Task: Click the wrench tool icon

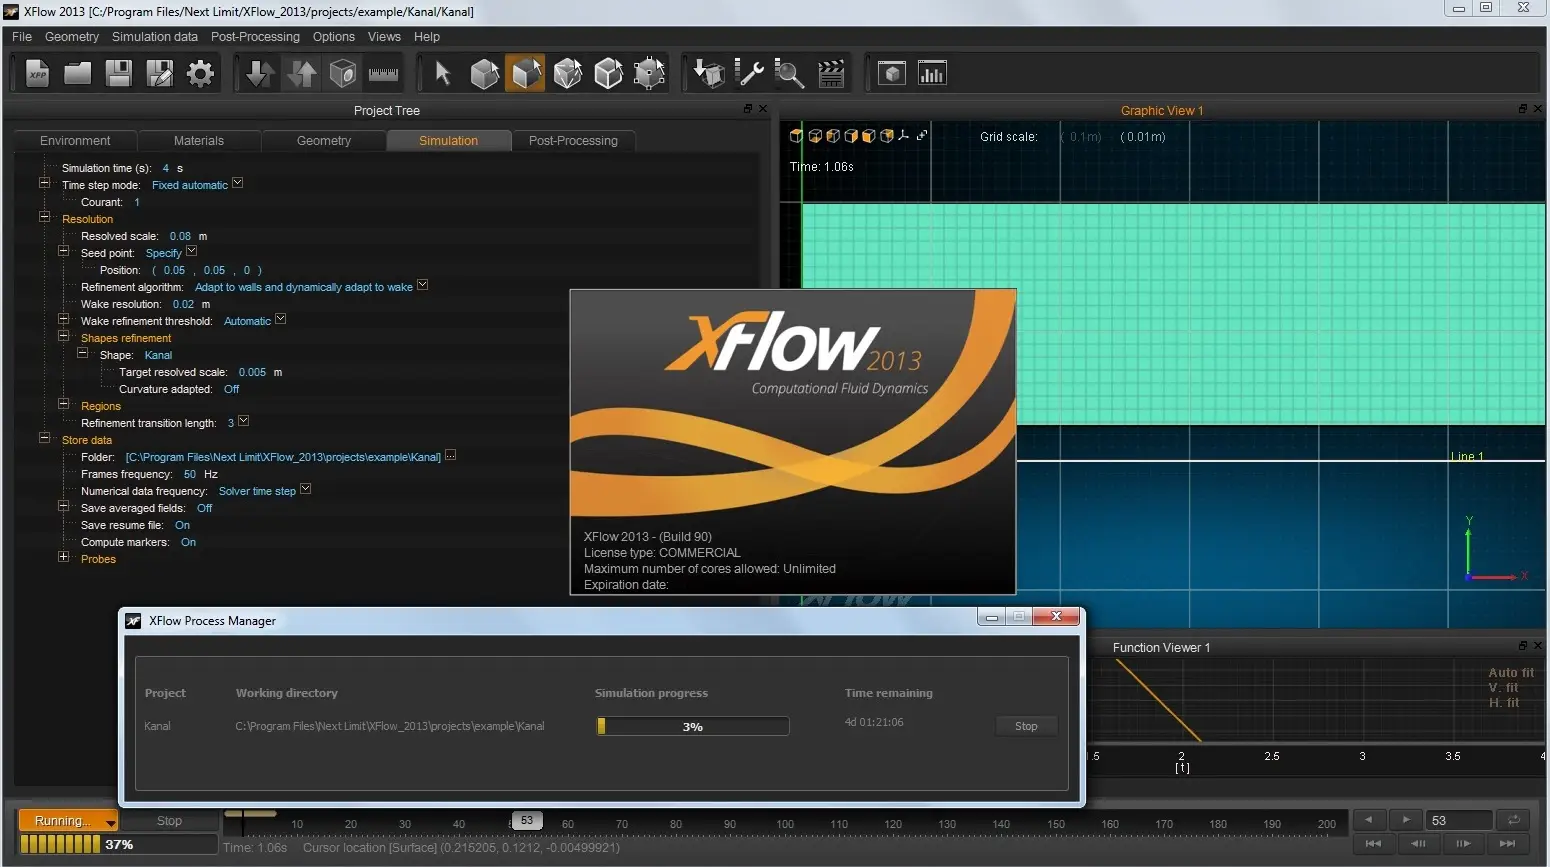Action: coord(749,74)
